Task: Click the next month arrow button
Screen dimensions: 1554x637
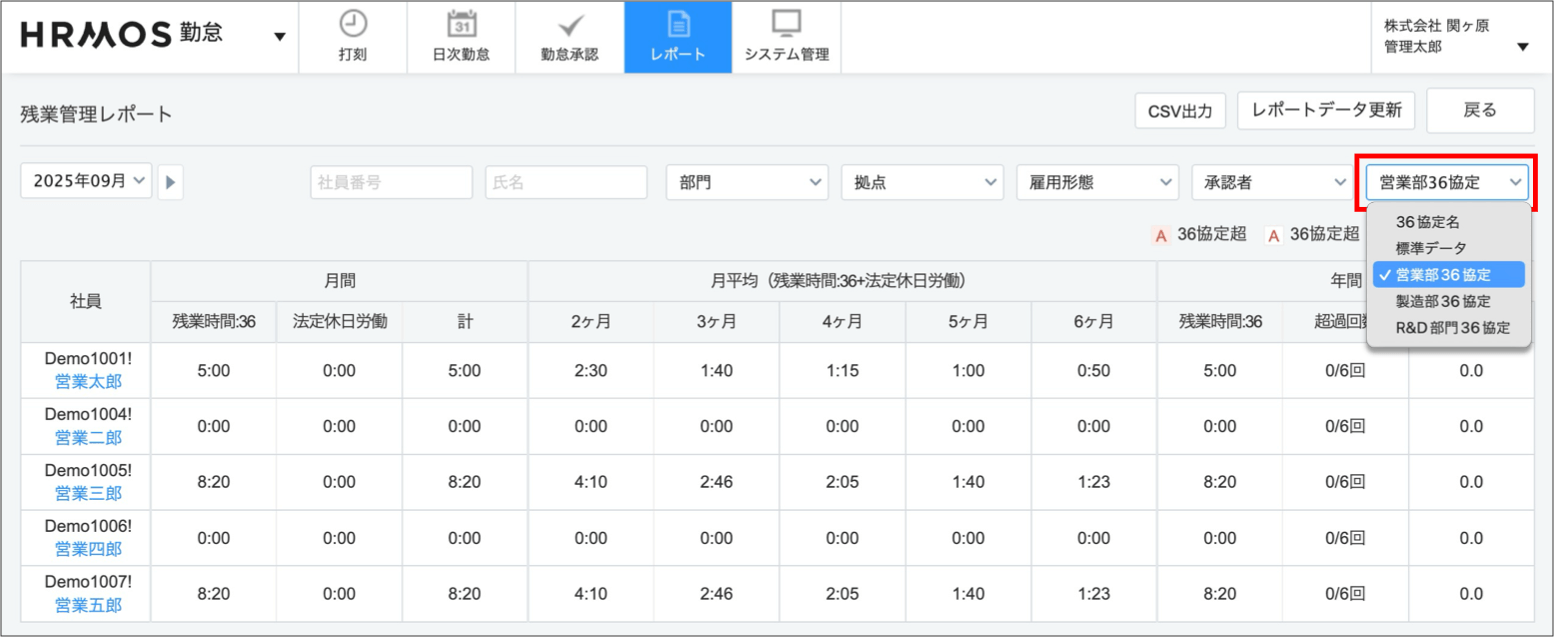Action: (170, 182)
